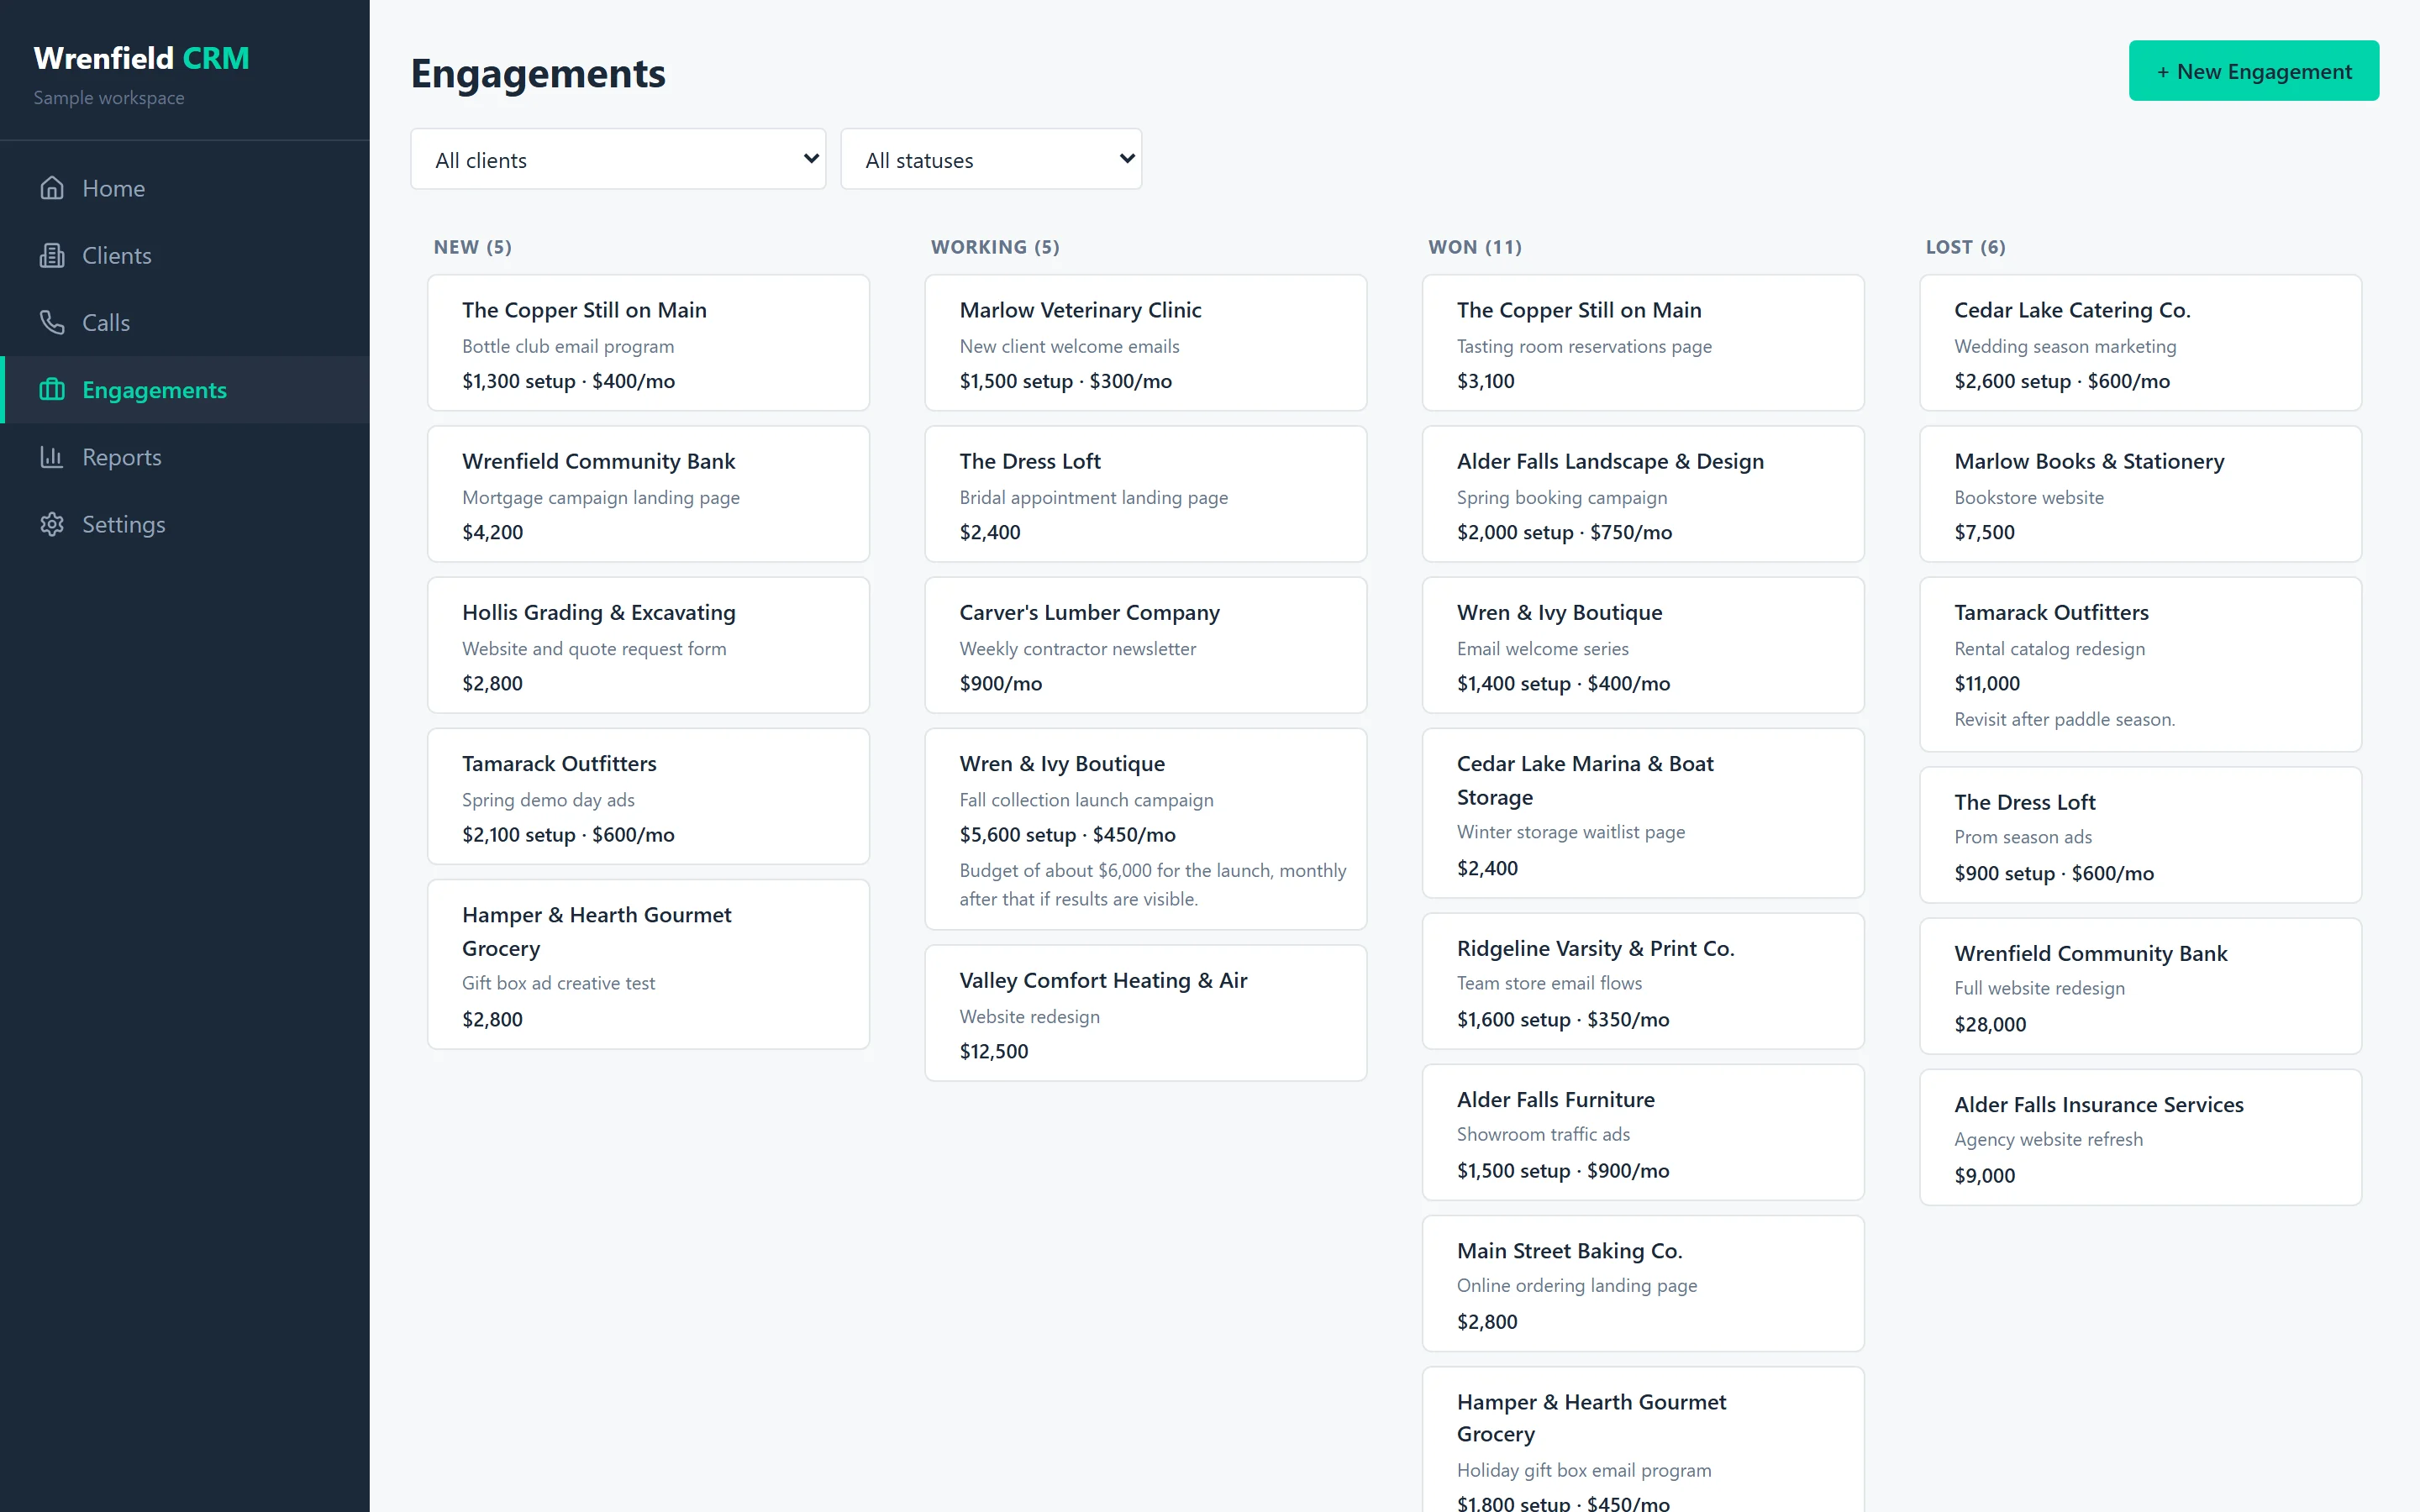Go to Home in the sidebar
The image size is (2420, 1512).
click(x=185, y=188)
